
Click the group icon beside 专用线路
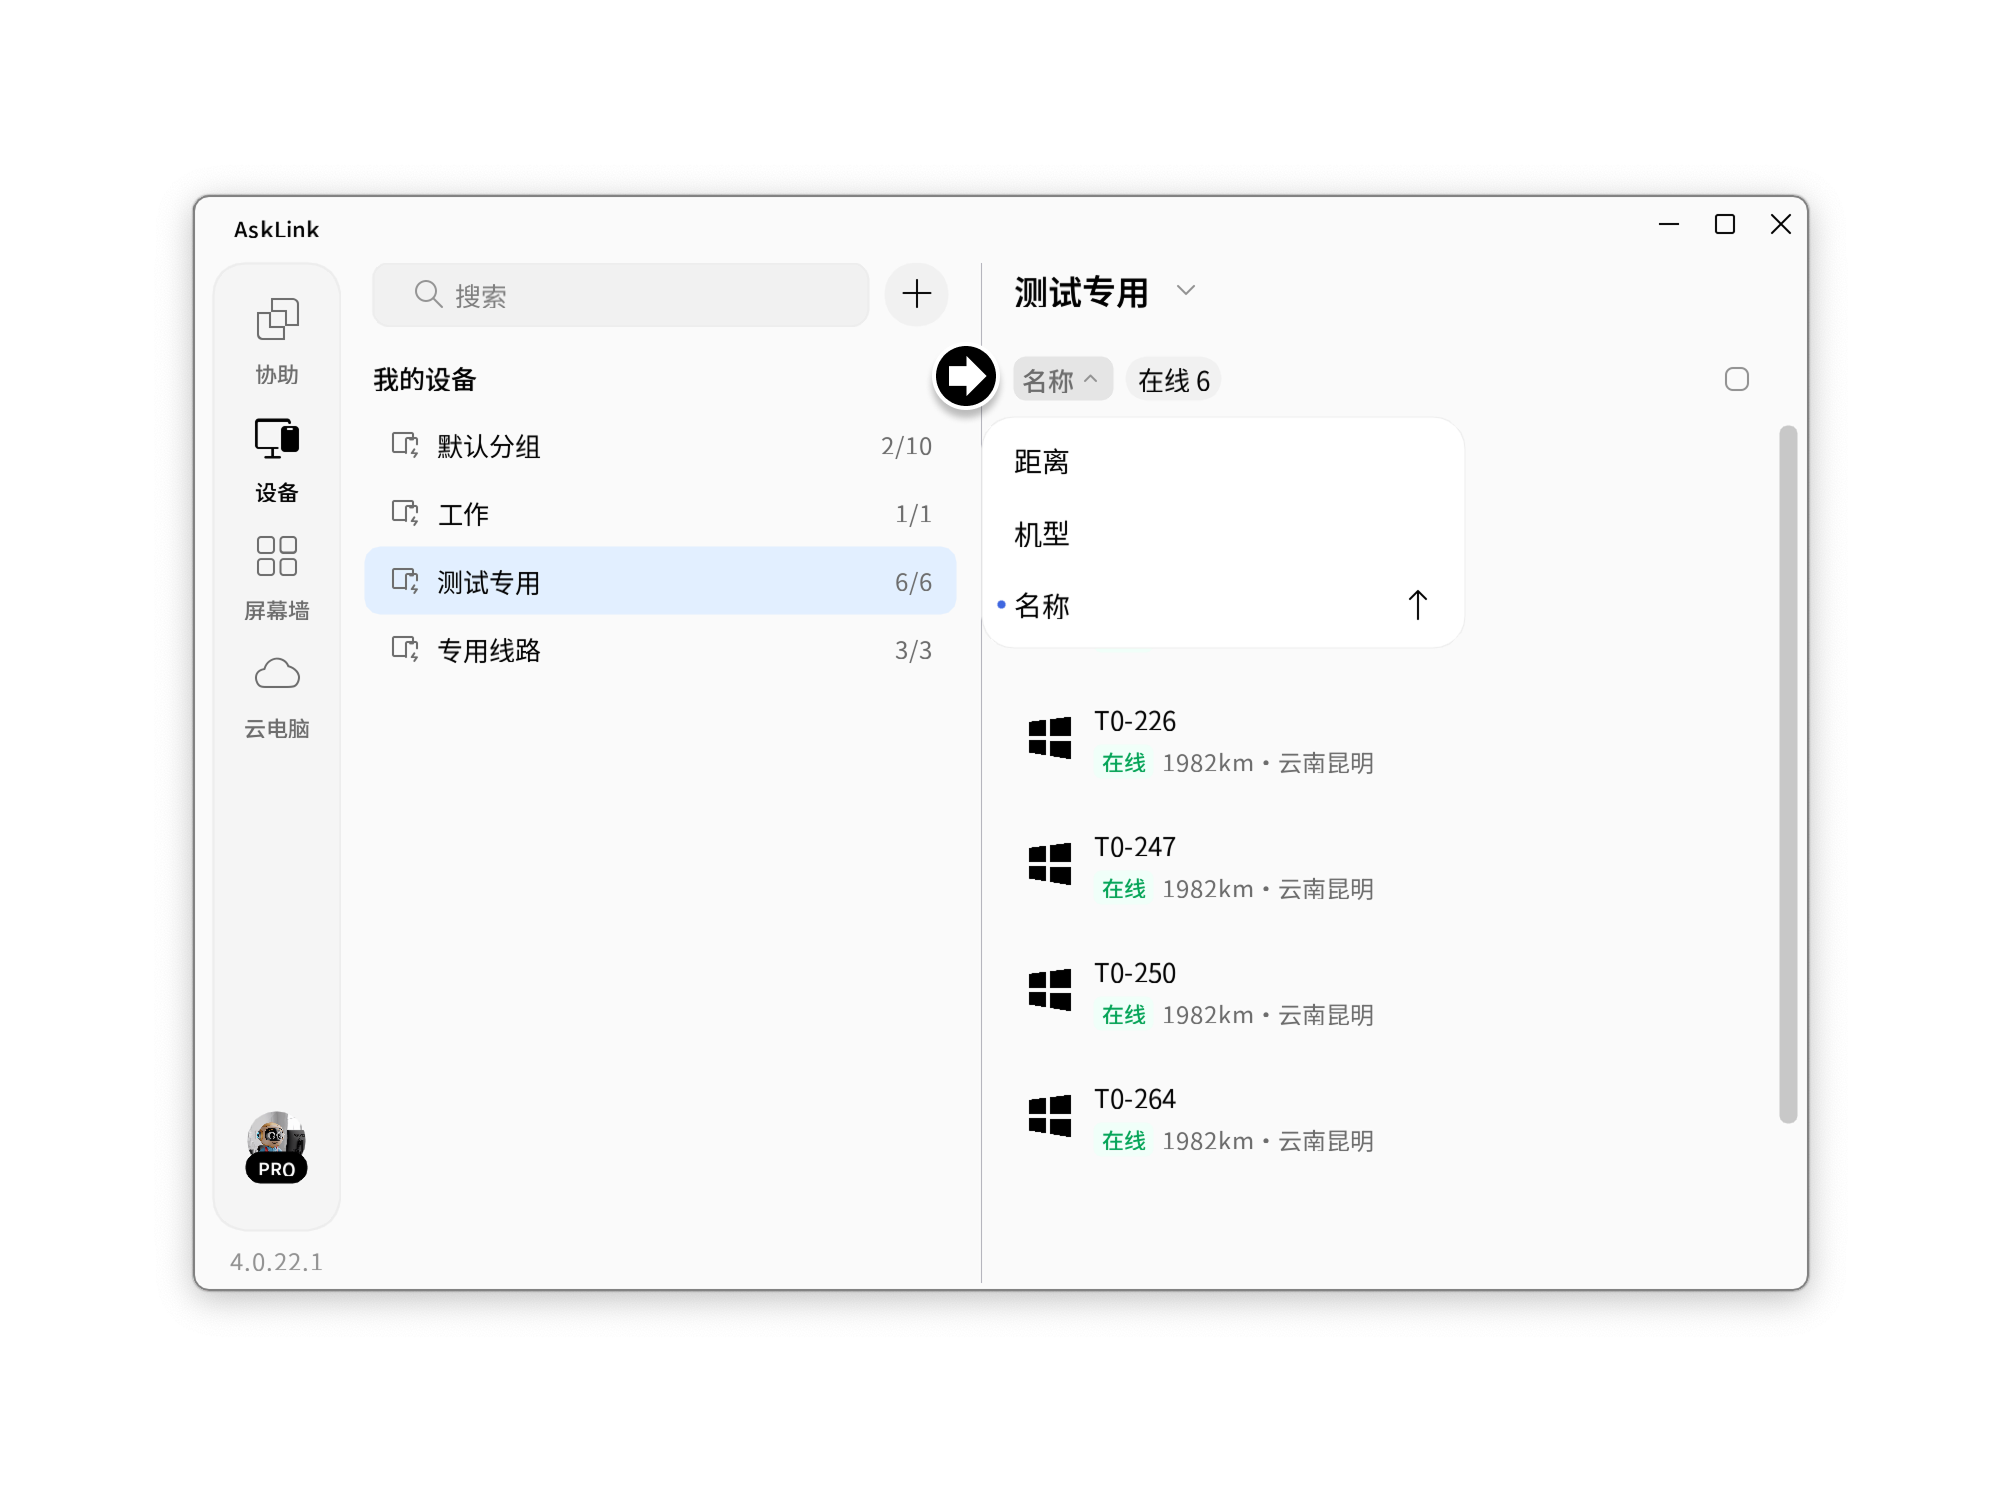[404, 649]
